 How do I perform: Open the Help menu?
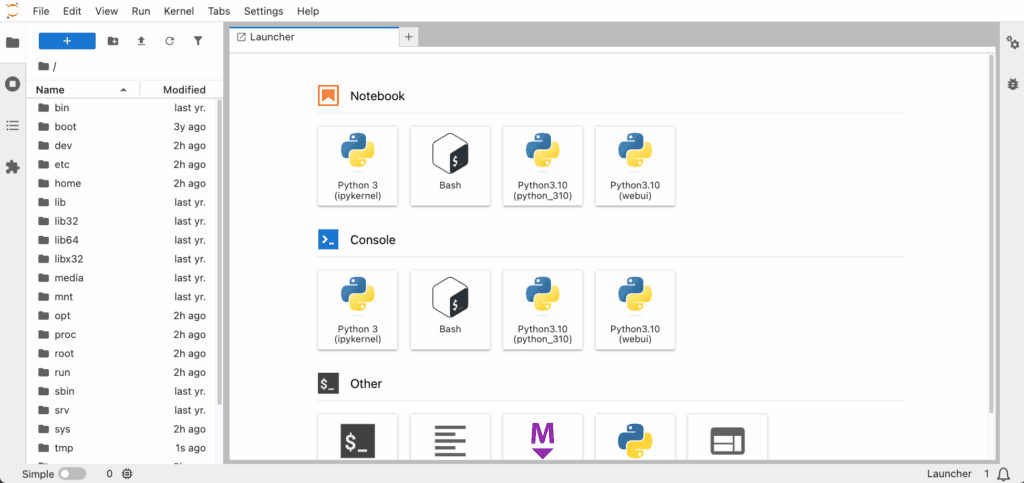(308, 11)
